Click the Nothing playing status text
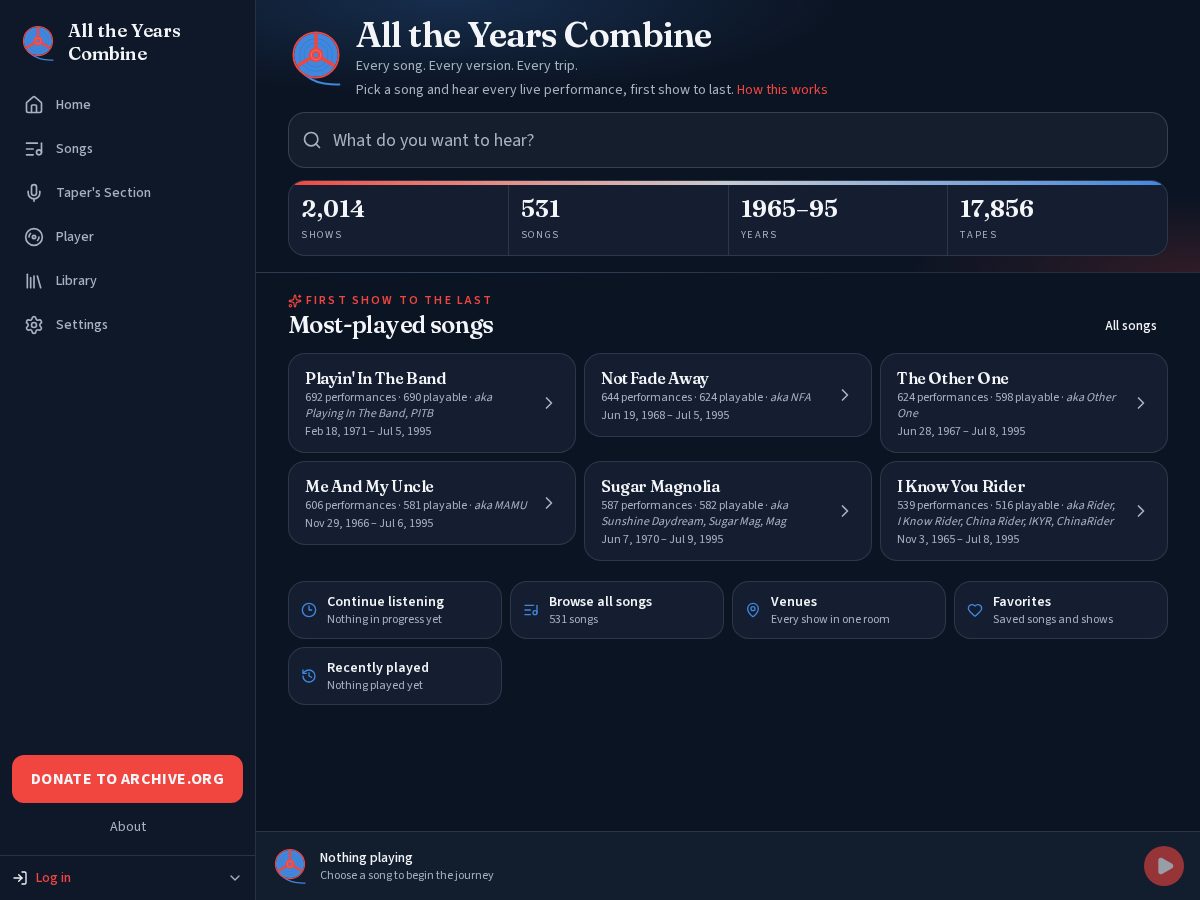The image size is (1200, 900). (x=366, y=857)
